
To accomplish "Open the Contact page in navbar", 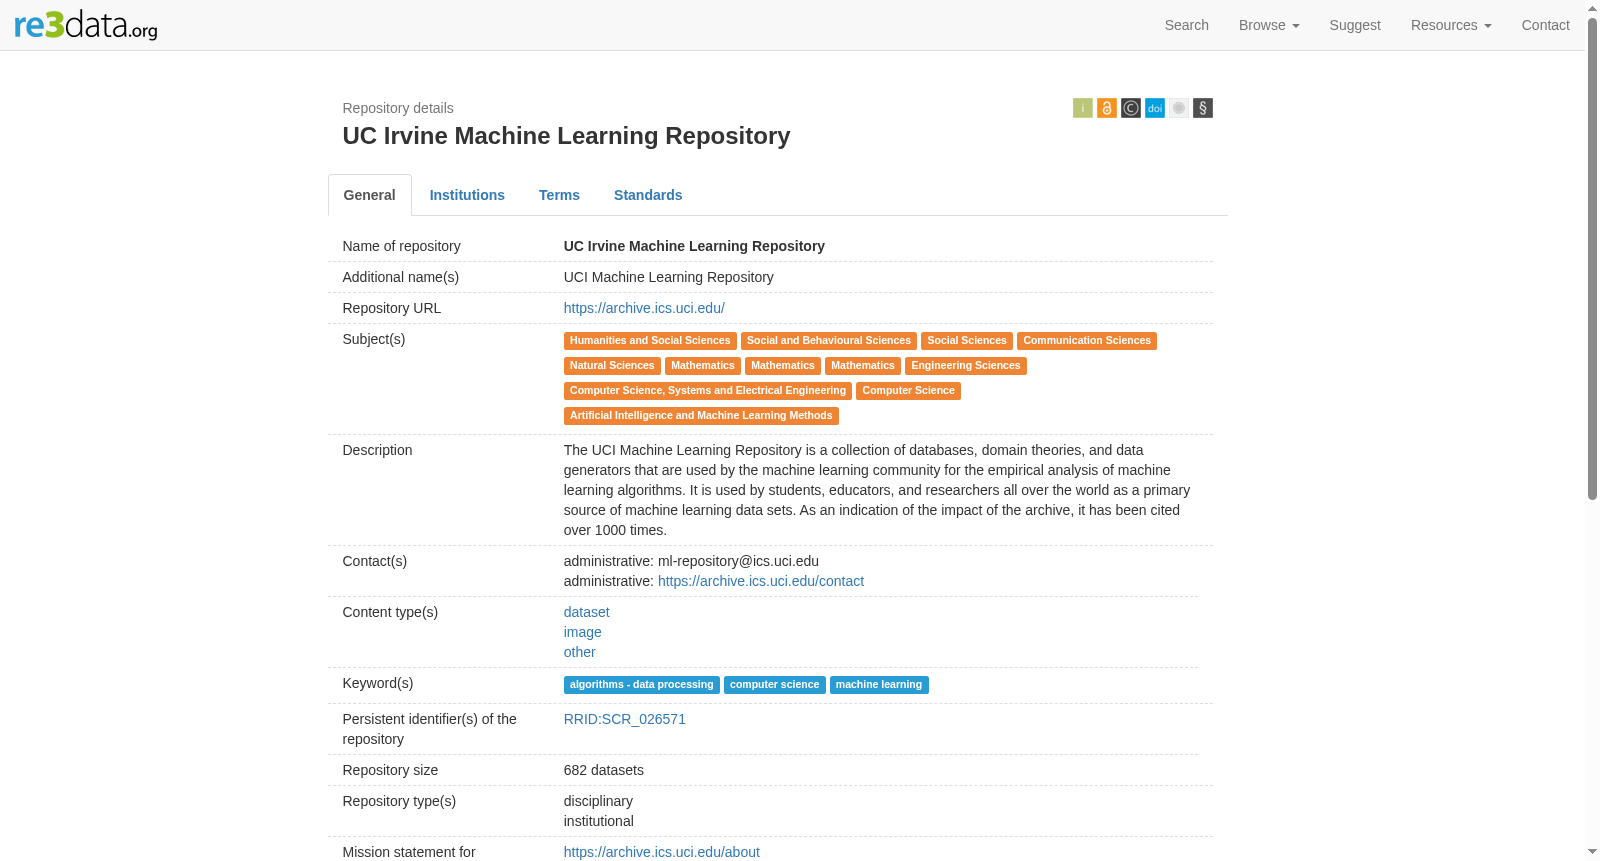I will click(x=1545, y=25).
